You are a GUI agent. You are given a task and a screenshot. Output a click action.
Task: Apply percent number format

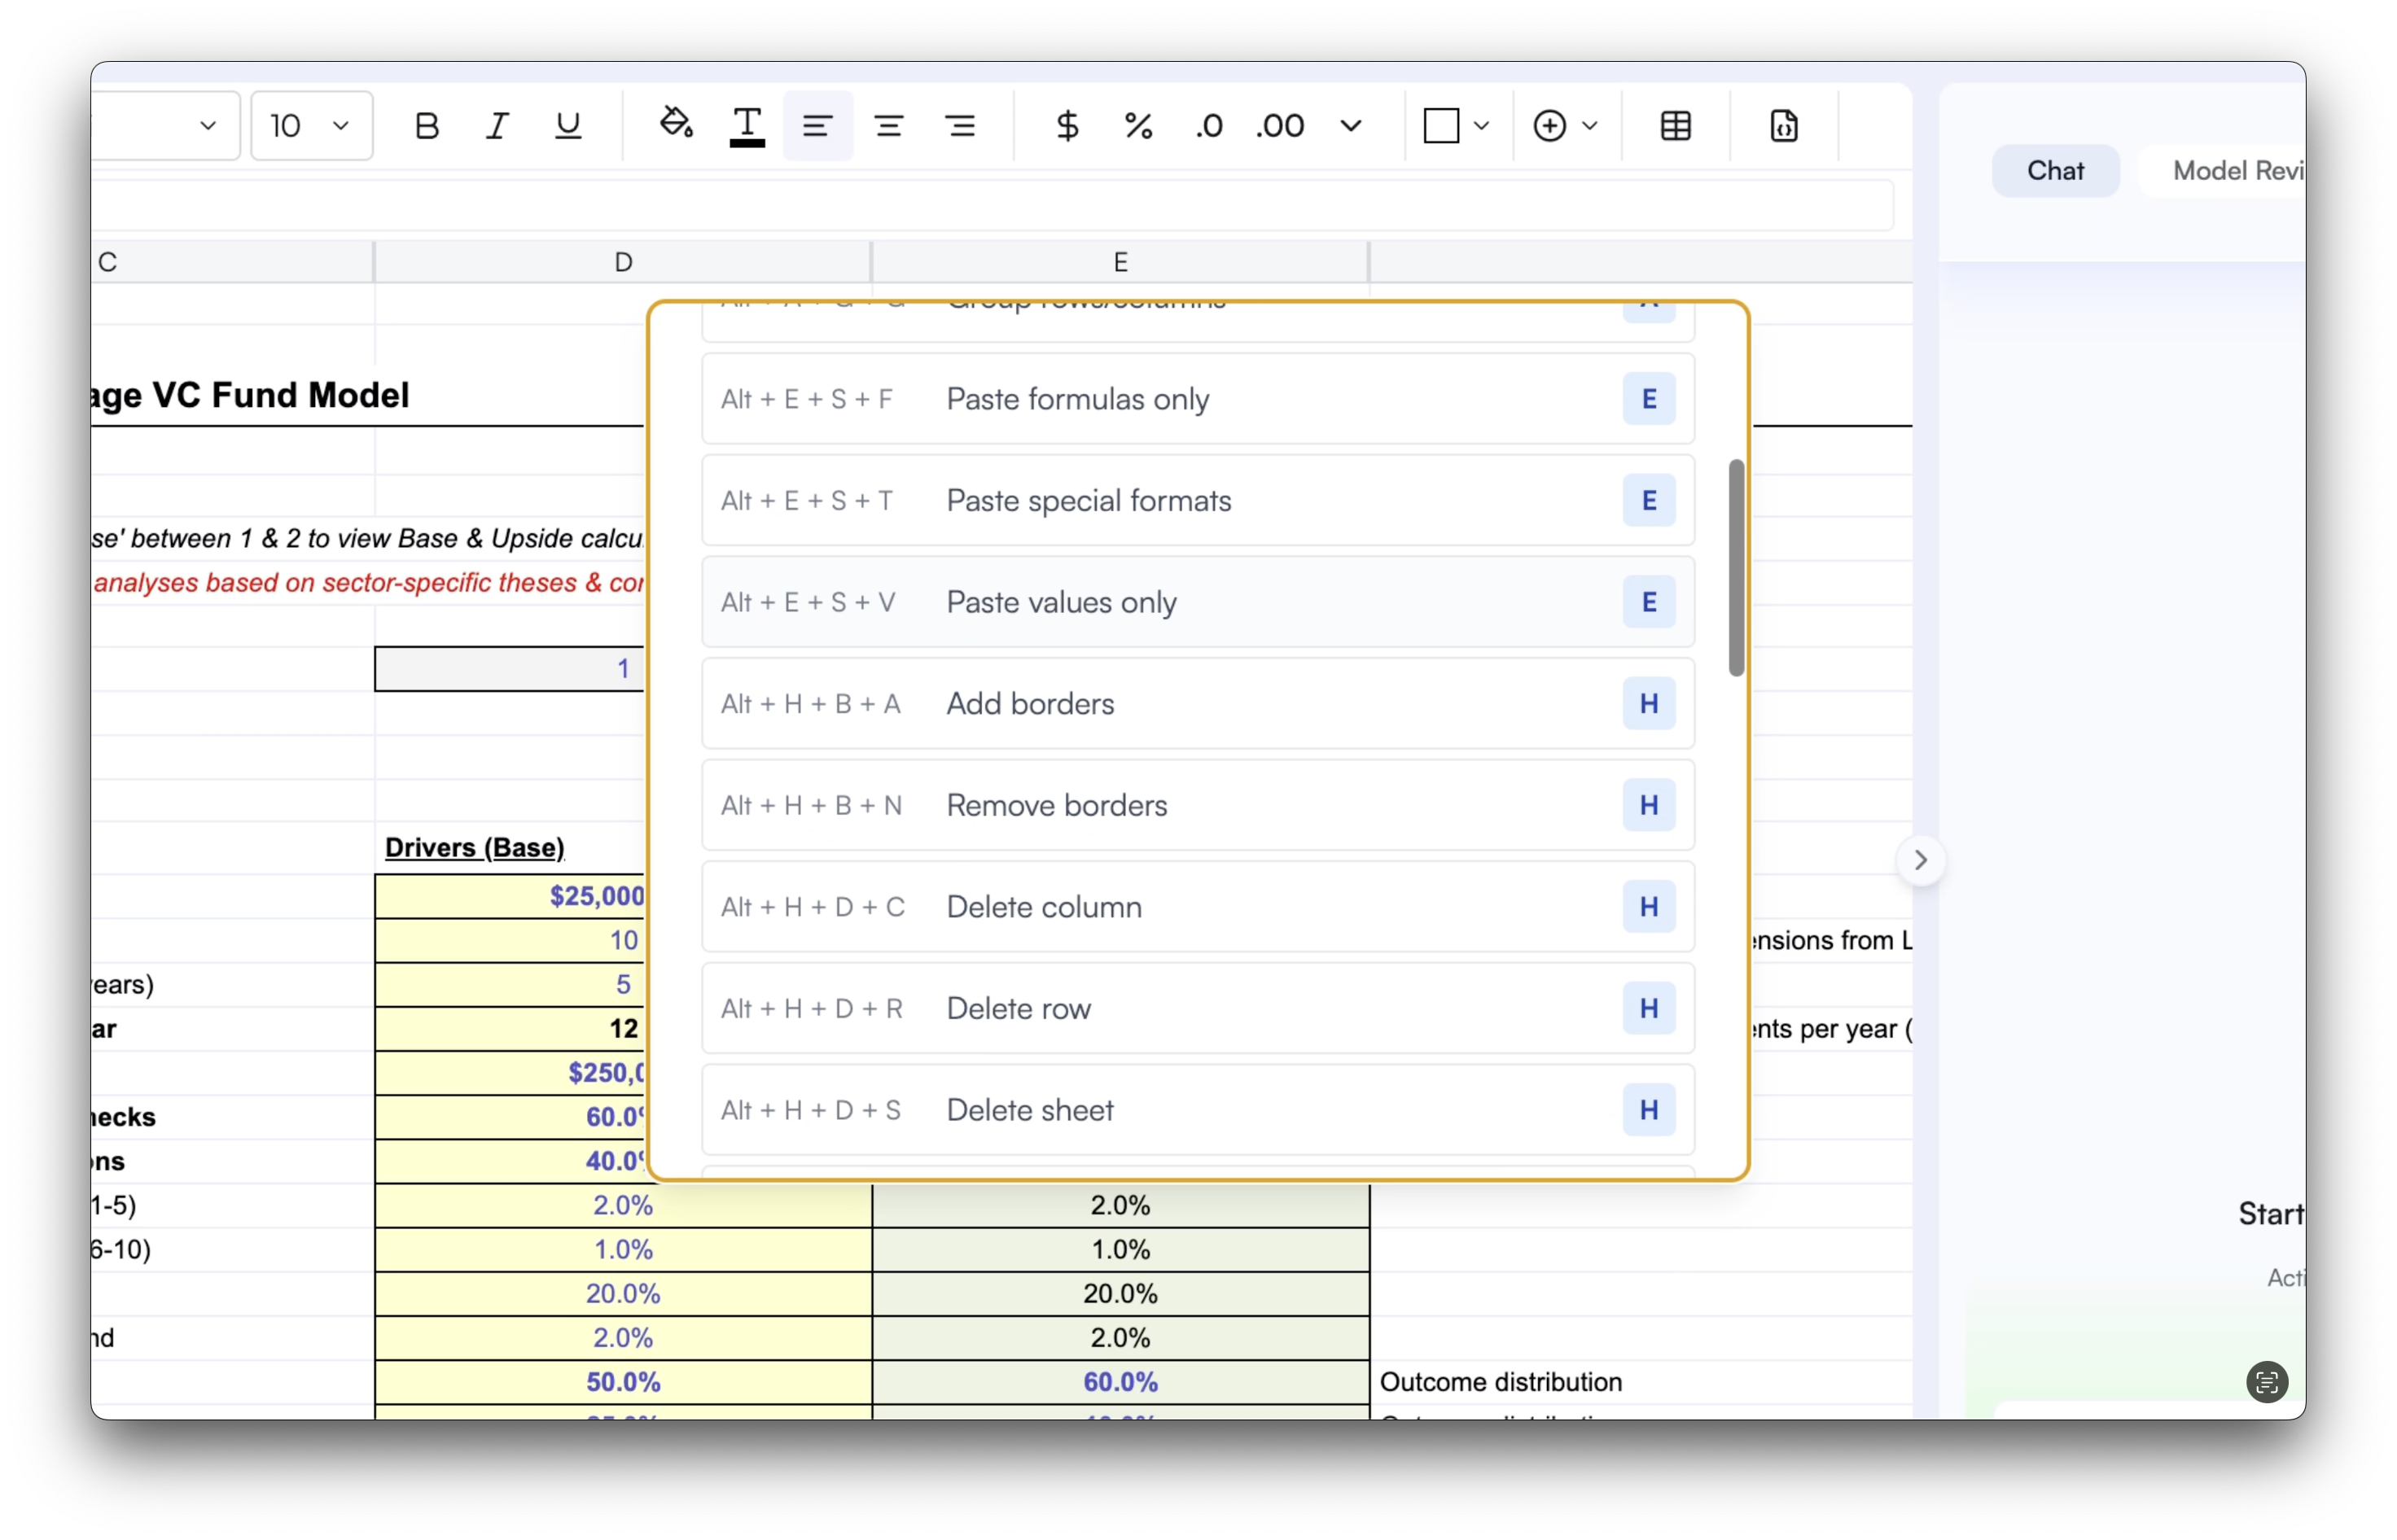click(1138, 126)
